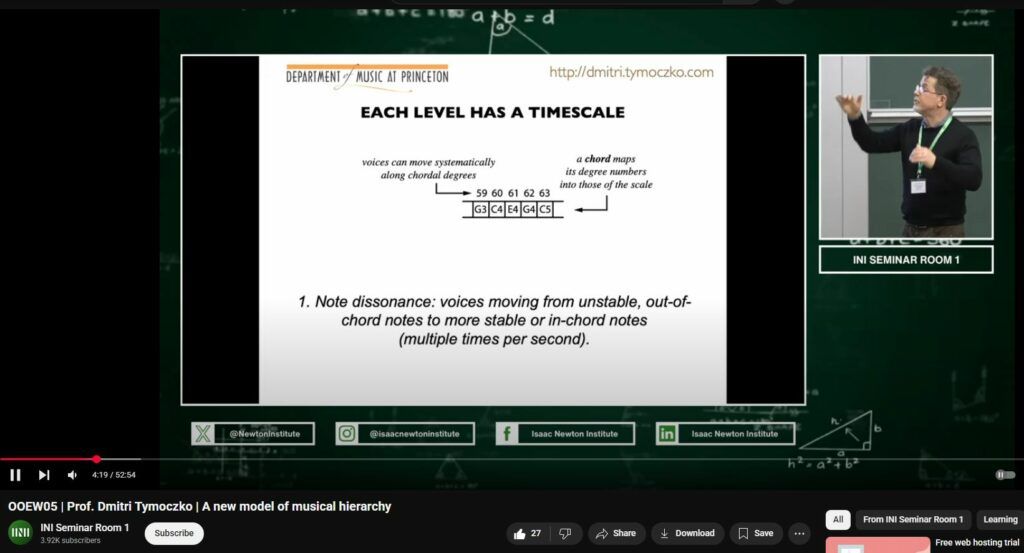
Task: Share the video
Action: coord(616,533)
